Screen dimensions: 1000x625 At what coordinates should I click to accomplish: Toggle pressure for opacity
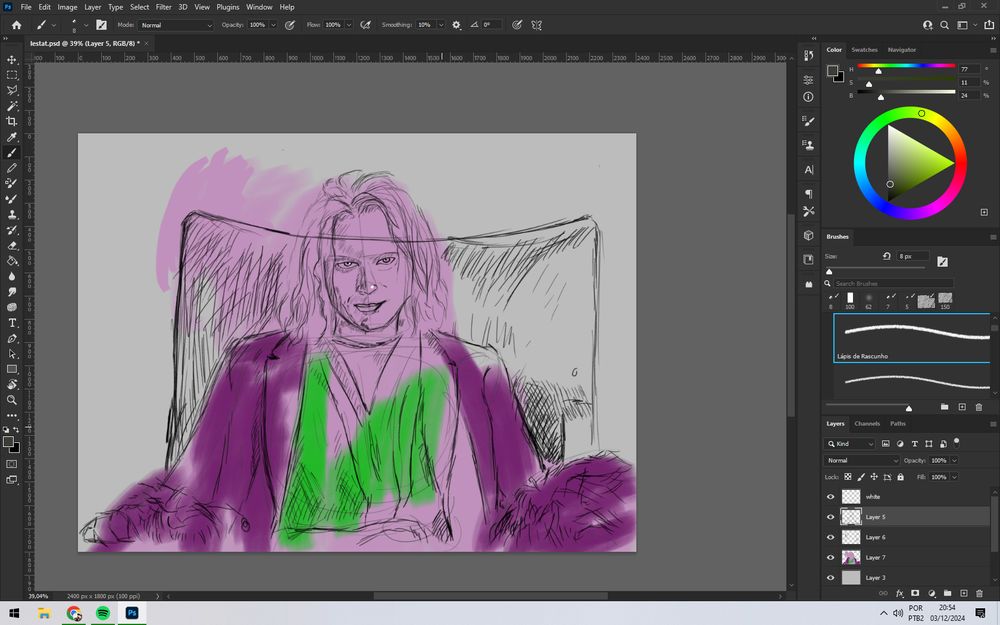point(290,25)
